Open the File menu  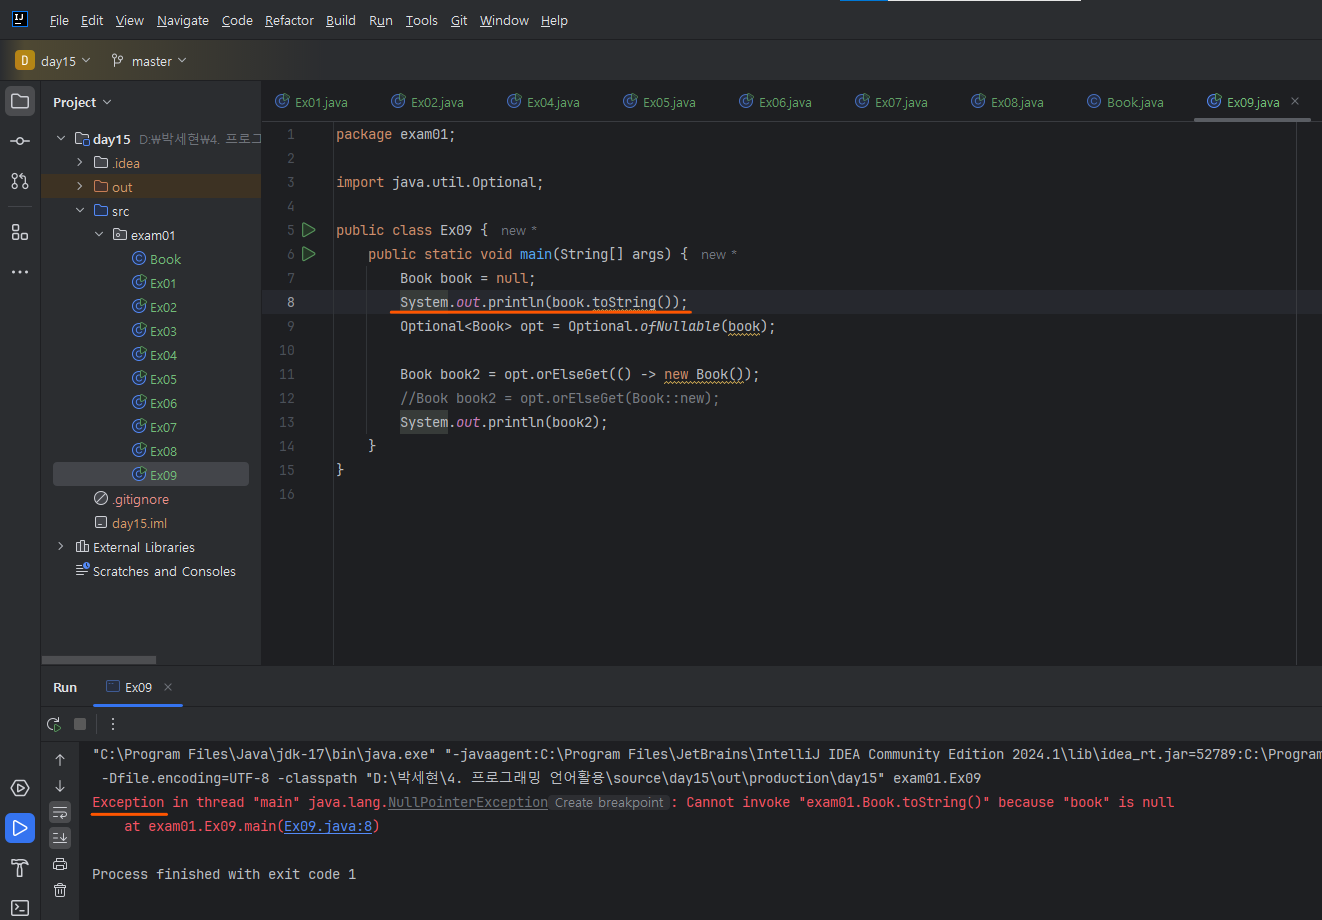pyautogui.click(x=59, y=20)
